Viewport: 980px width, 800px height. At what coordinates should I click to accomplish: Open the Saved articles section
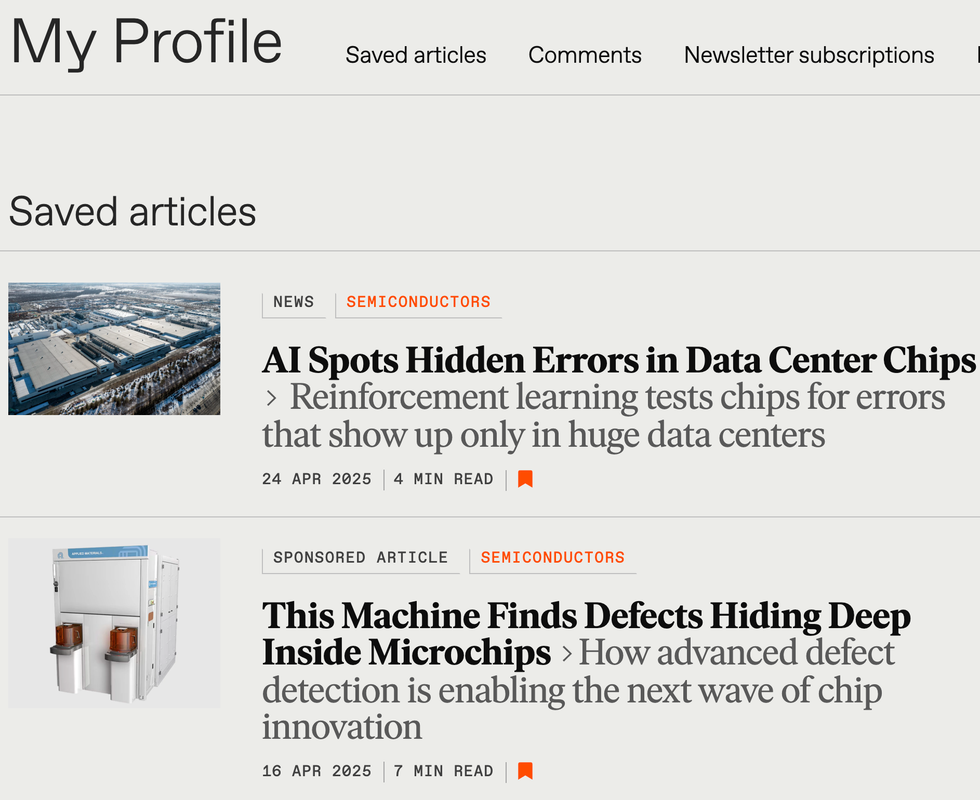point(416,56)
